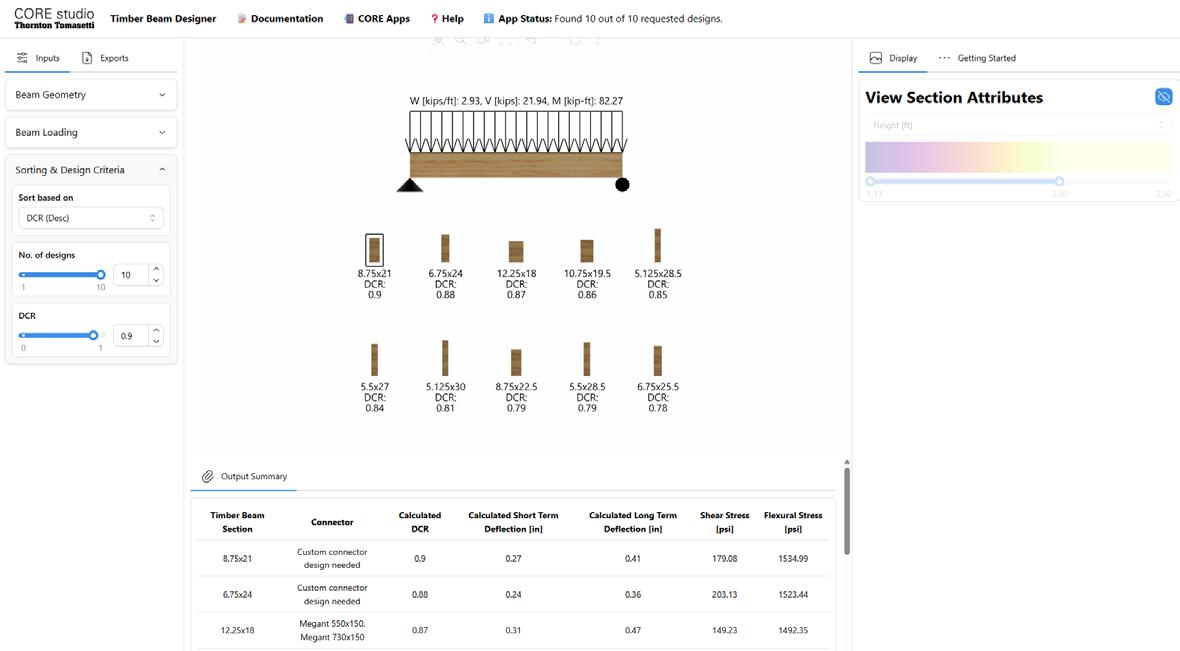
Task: Click the App Status info icon
Action: coord(488,19)
